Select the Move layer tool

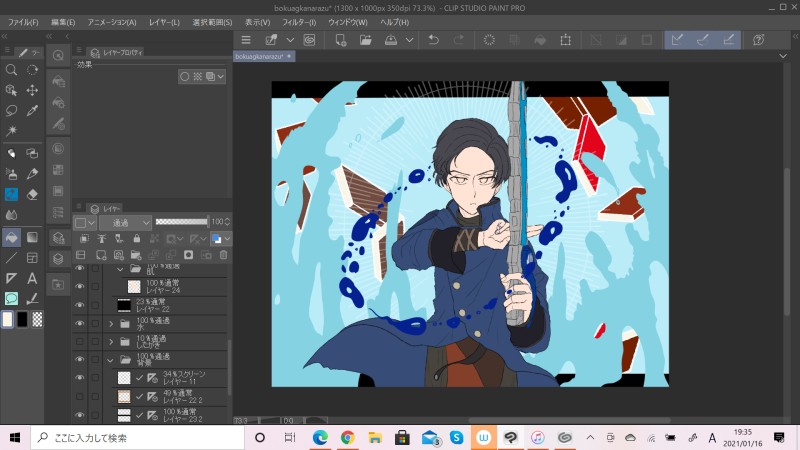coord(32,90)
